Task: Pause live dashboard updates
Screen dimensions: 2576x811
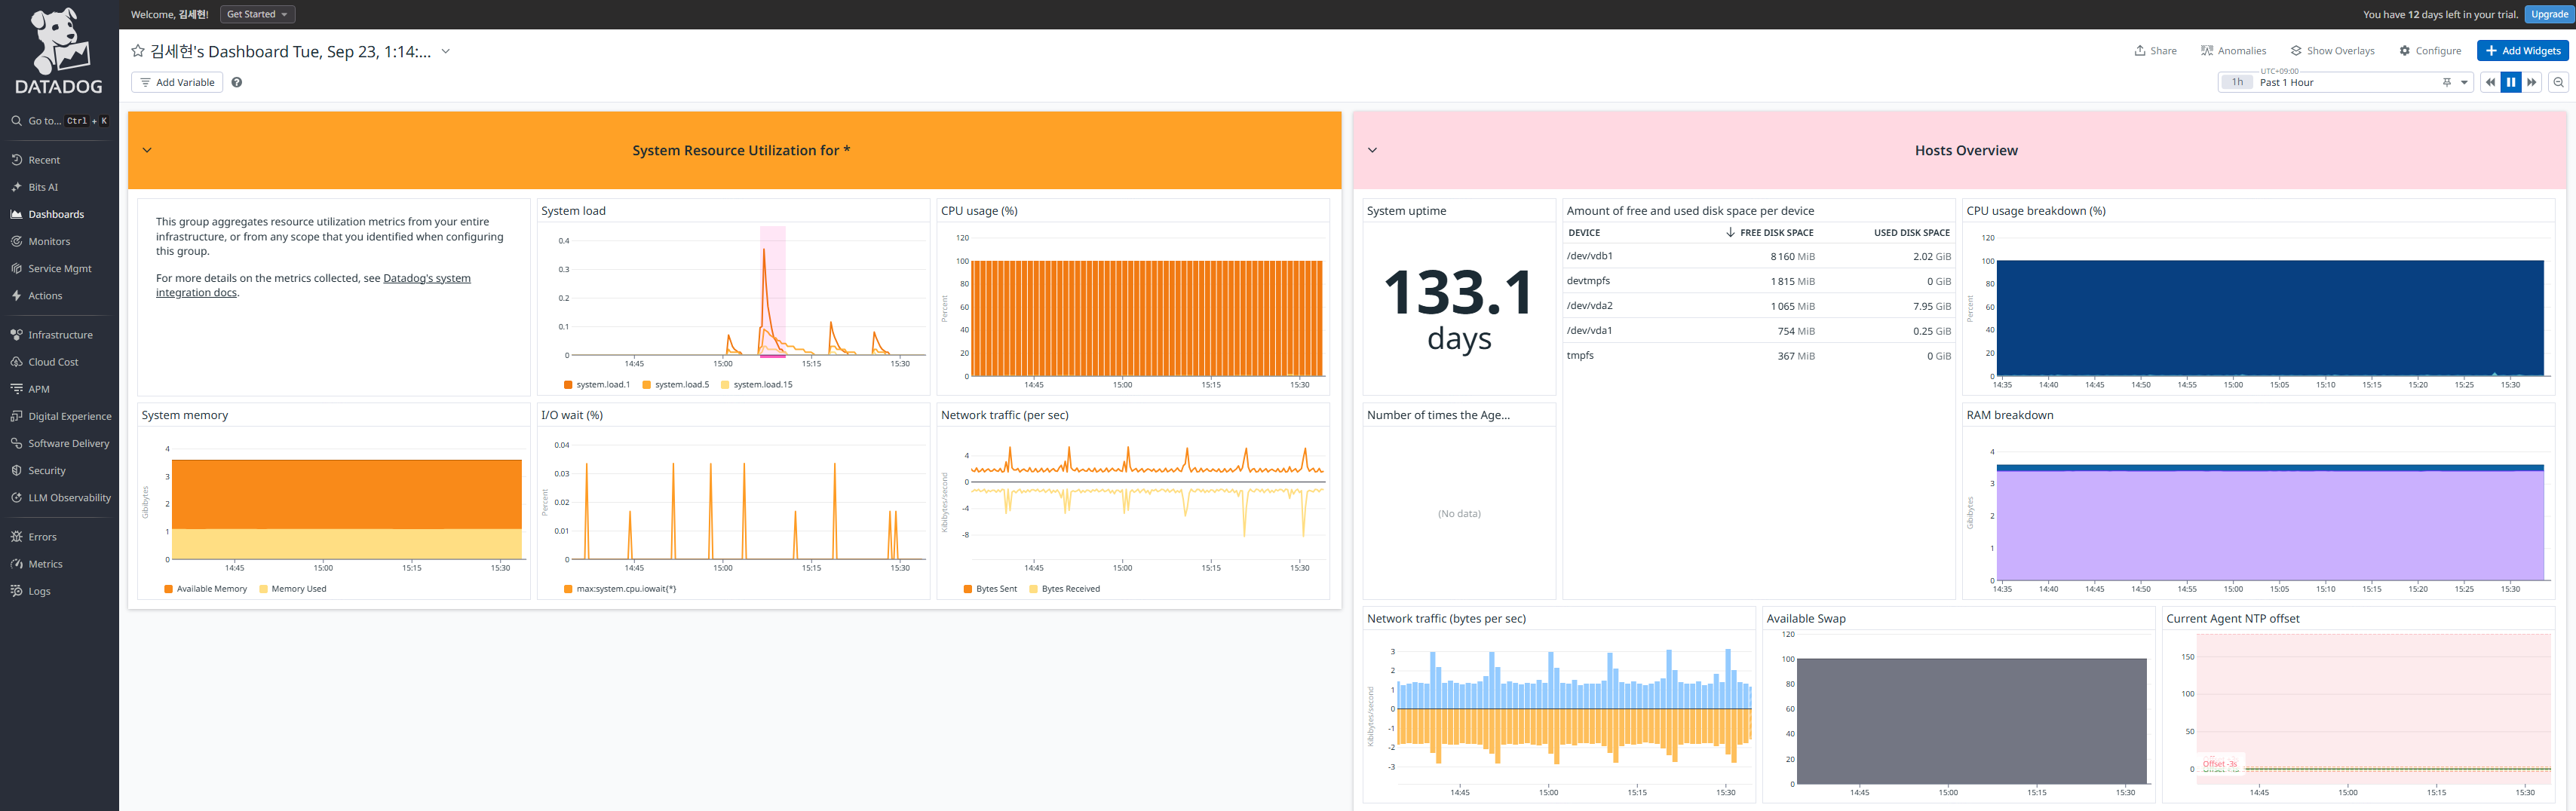Action: click(2511, 82)
